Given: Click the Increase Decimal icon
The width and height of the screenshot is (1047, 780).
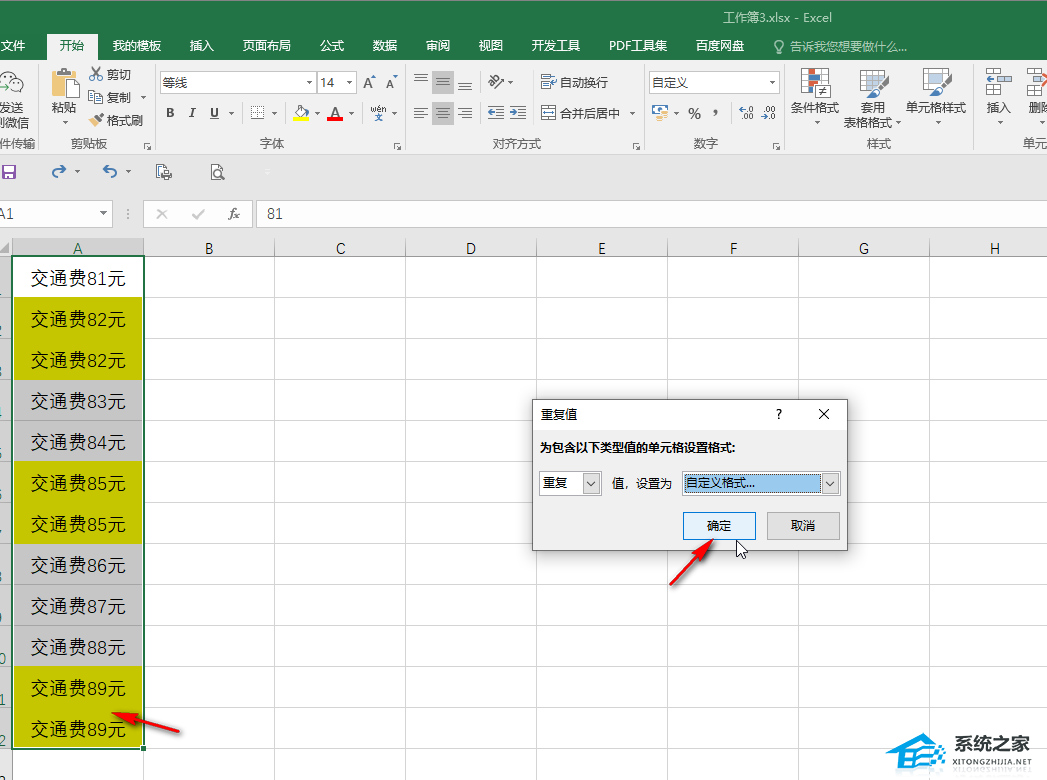Looking at the screenshot, I should [747, 113].
